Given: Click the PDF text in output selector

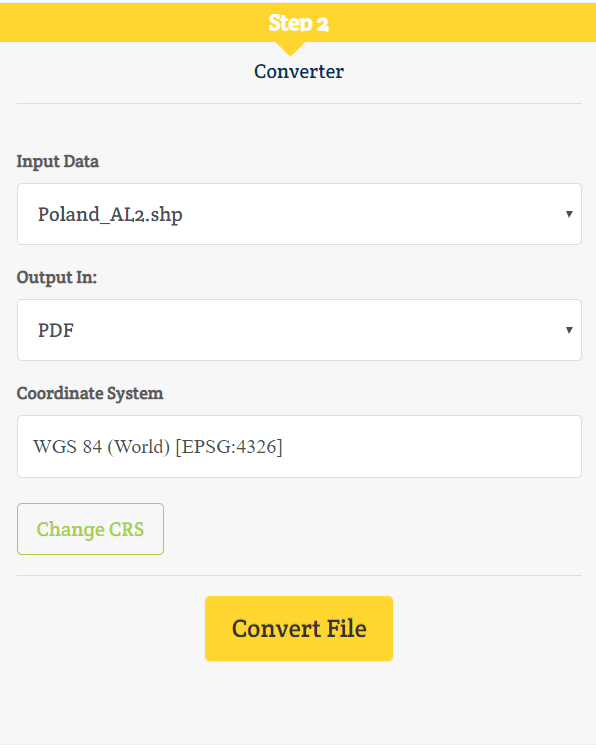Looking at the screenshot, I should [x=56, y=330].
